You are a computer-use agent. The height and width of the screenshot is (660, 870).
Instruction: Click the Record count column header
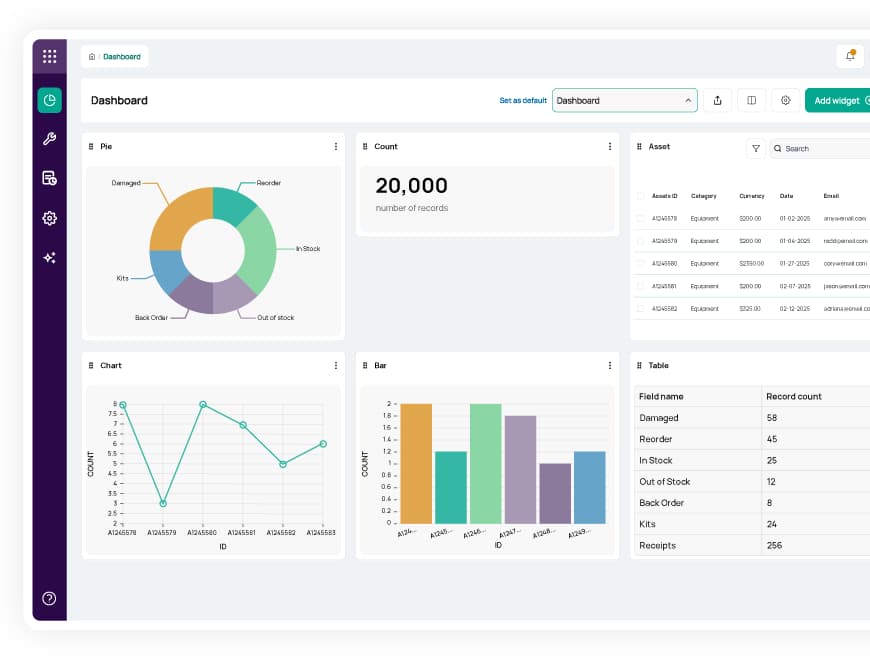coord(793,397)
